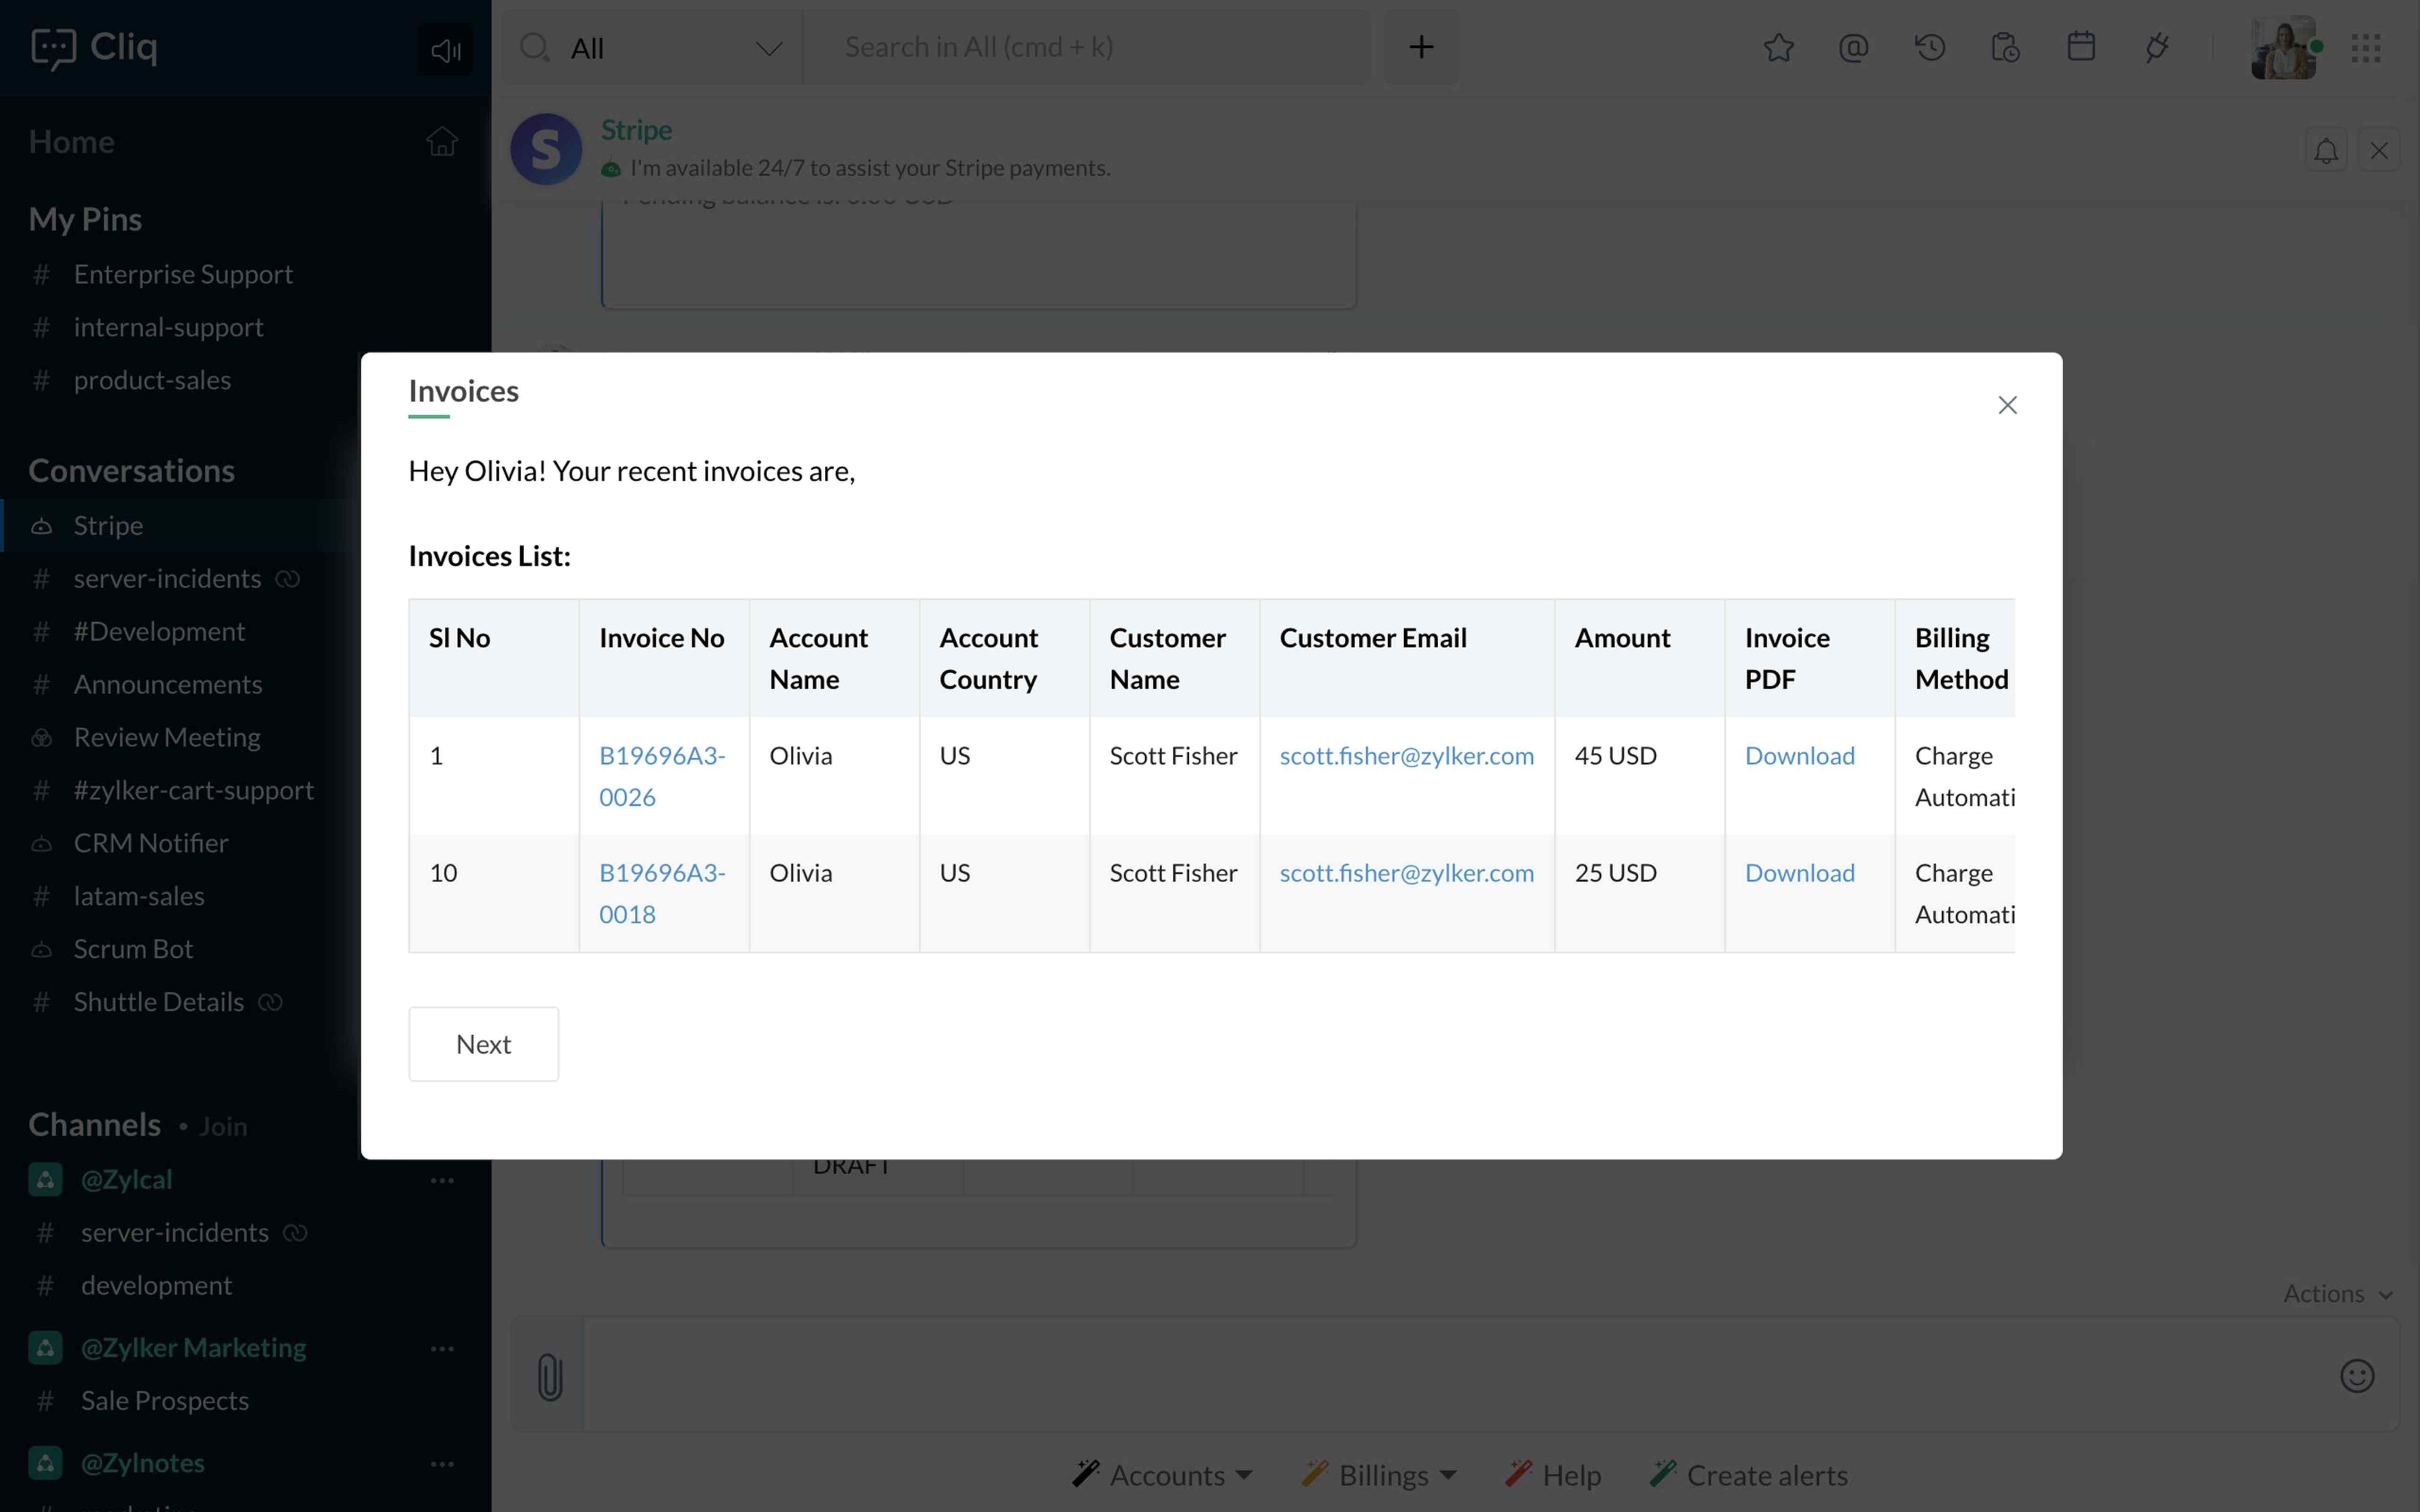2420x1512 pixels.
Task: Open Sale Prospects channel
Action: coord(165,1400)
